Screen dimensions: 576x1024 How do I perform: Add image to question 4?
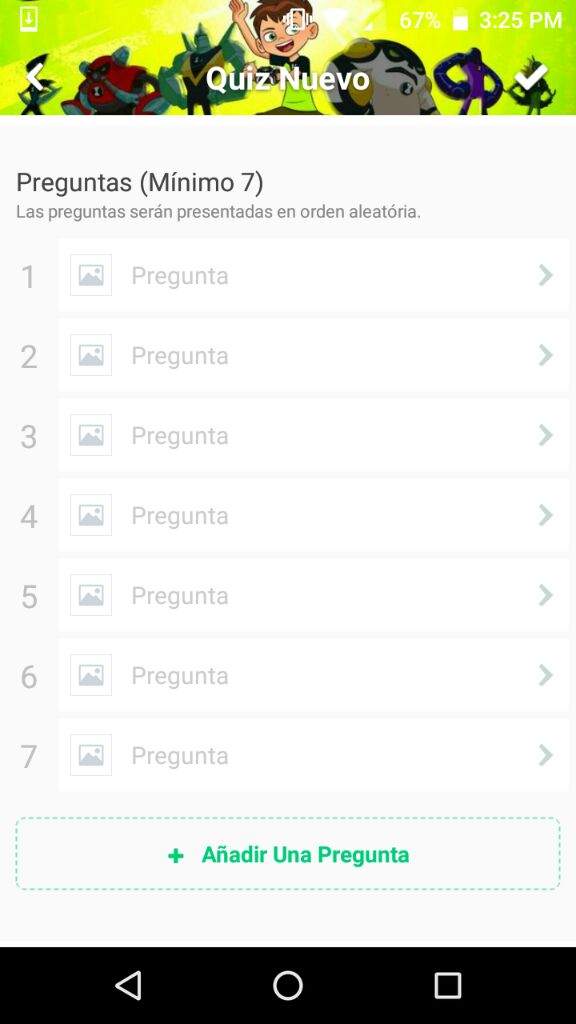[x=91, y=515]
